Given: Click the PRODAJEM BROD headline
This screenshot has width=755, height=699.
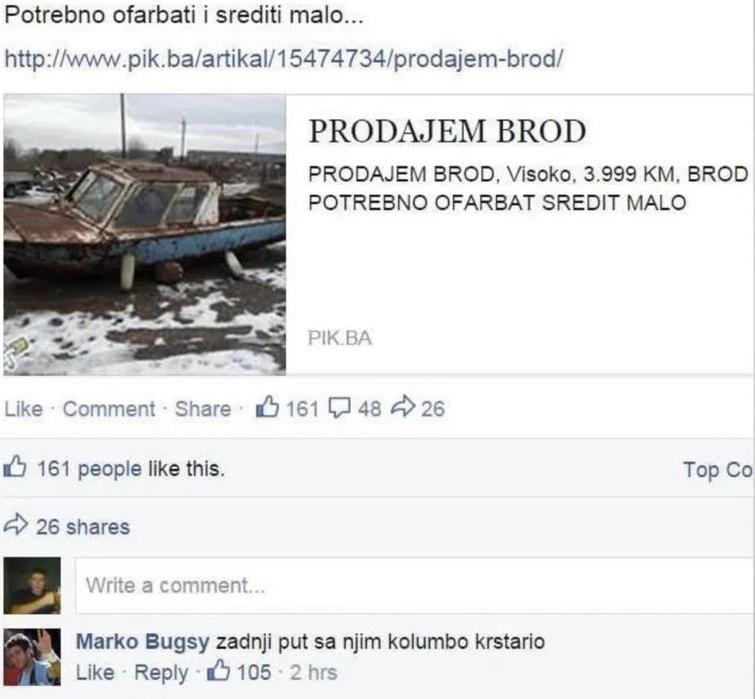Looking at the screenshot, I should (x=447, y=131).
